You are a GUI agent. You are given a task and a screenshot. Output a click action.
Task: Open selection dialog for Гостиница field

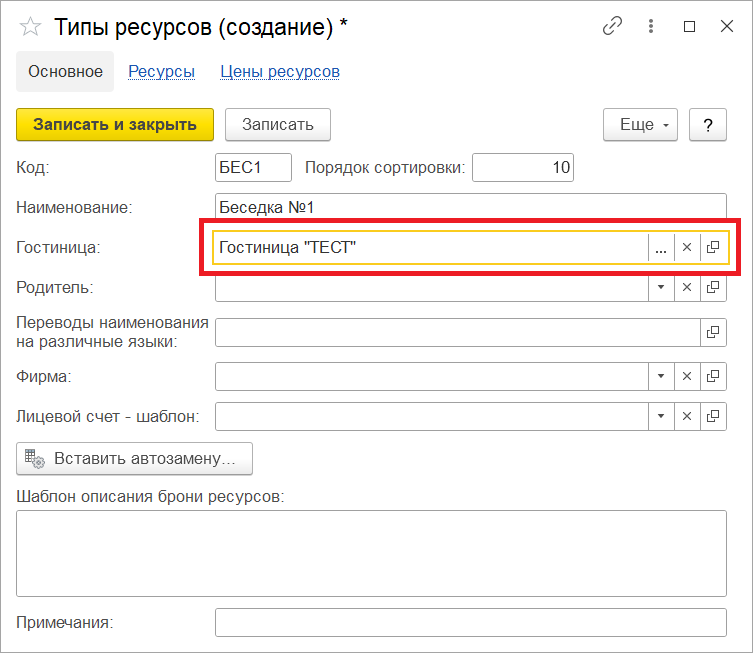[661, 248]
